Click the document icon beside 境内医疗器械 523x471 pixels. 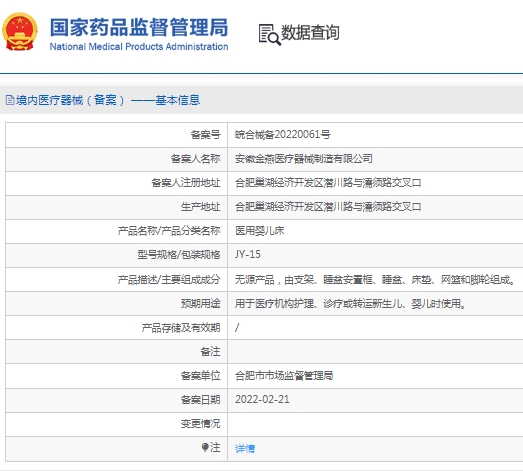(10, 100)
